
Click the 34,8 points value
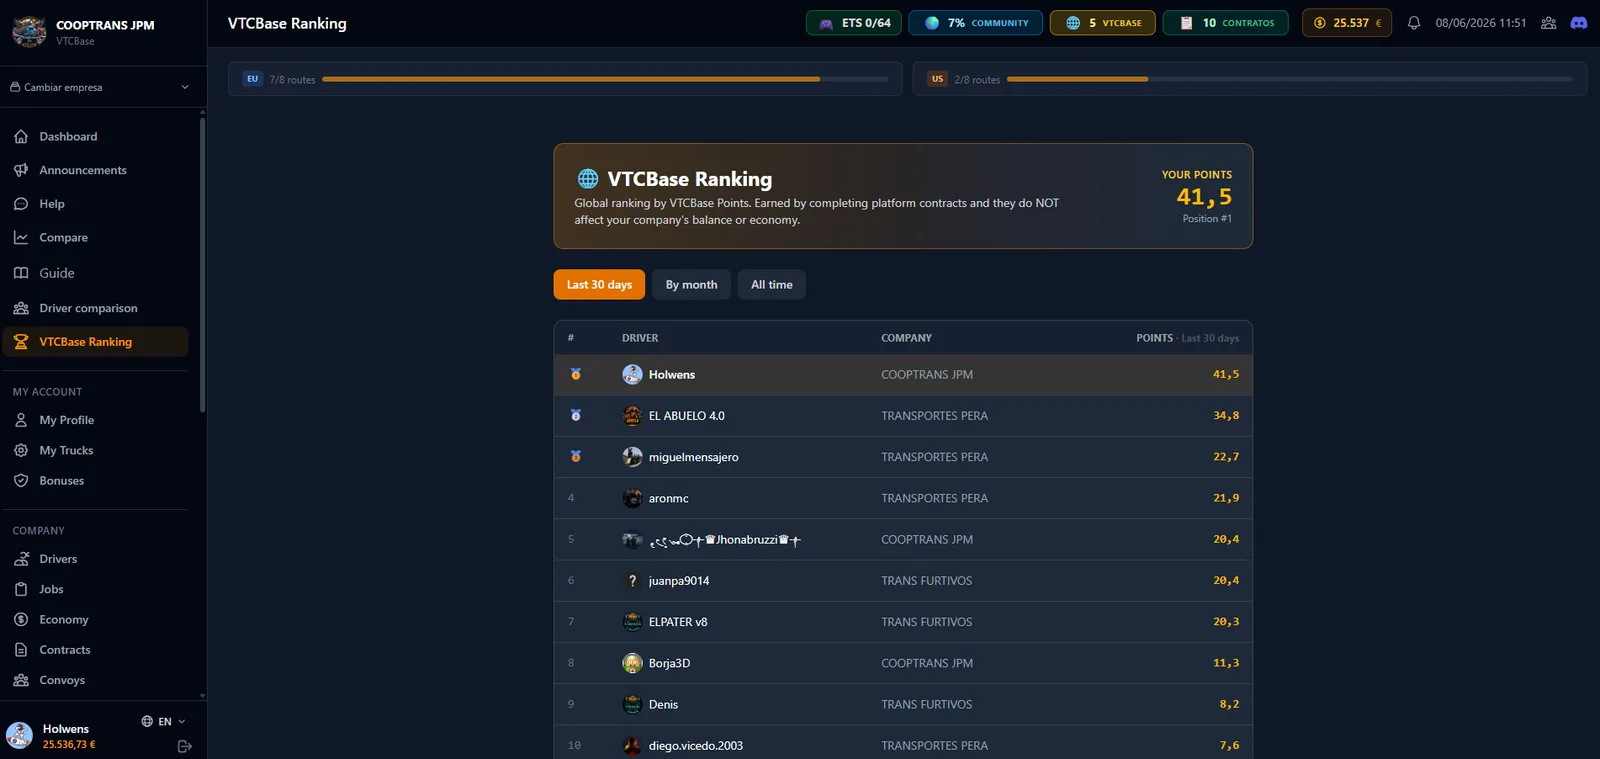1226,415
